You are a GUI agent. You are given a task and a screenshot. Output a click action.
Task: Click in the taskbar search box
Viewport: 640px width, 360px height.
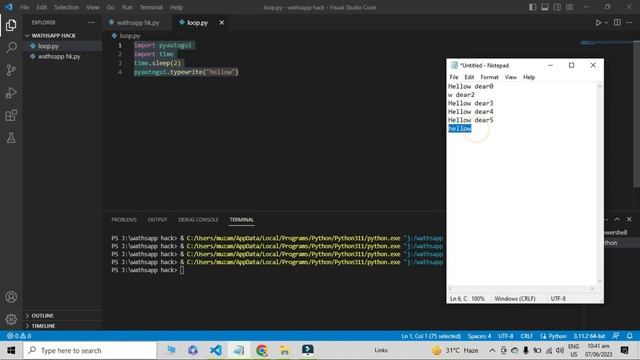[90, 350]
